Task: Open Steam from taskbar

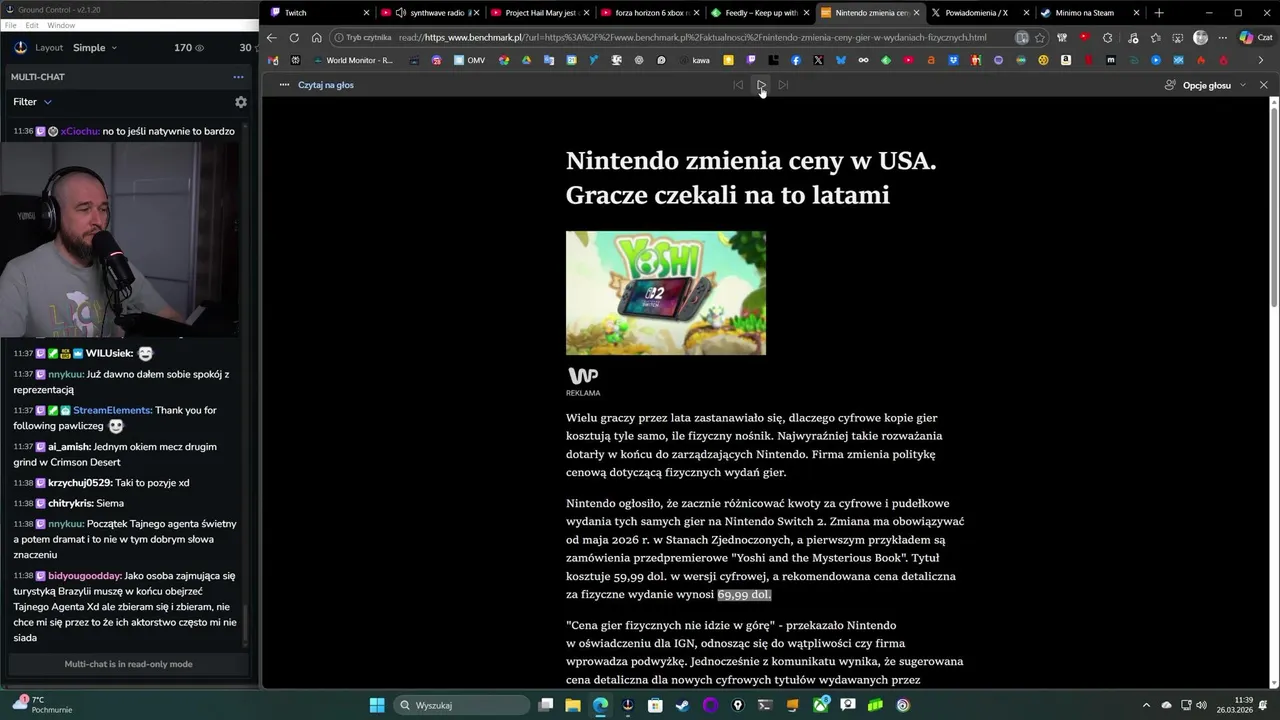Action: (682, 705)
